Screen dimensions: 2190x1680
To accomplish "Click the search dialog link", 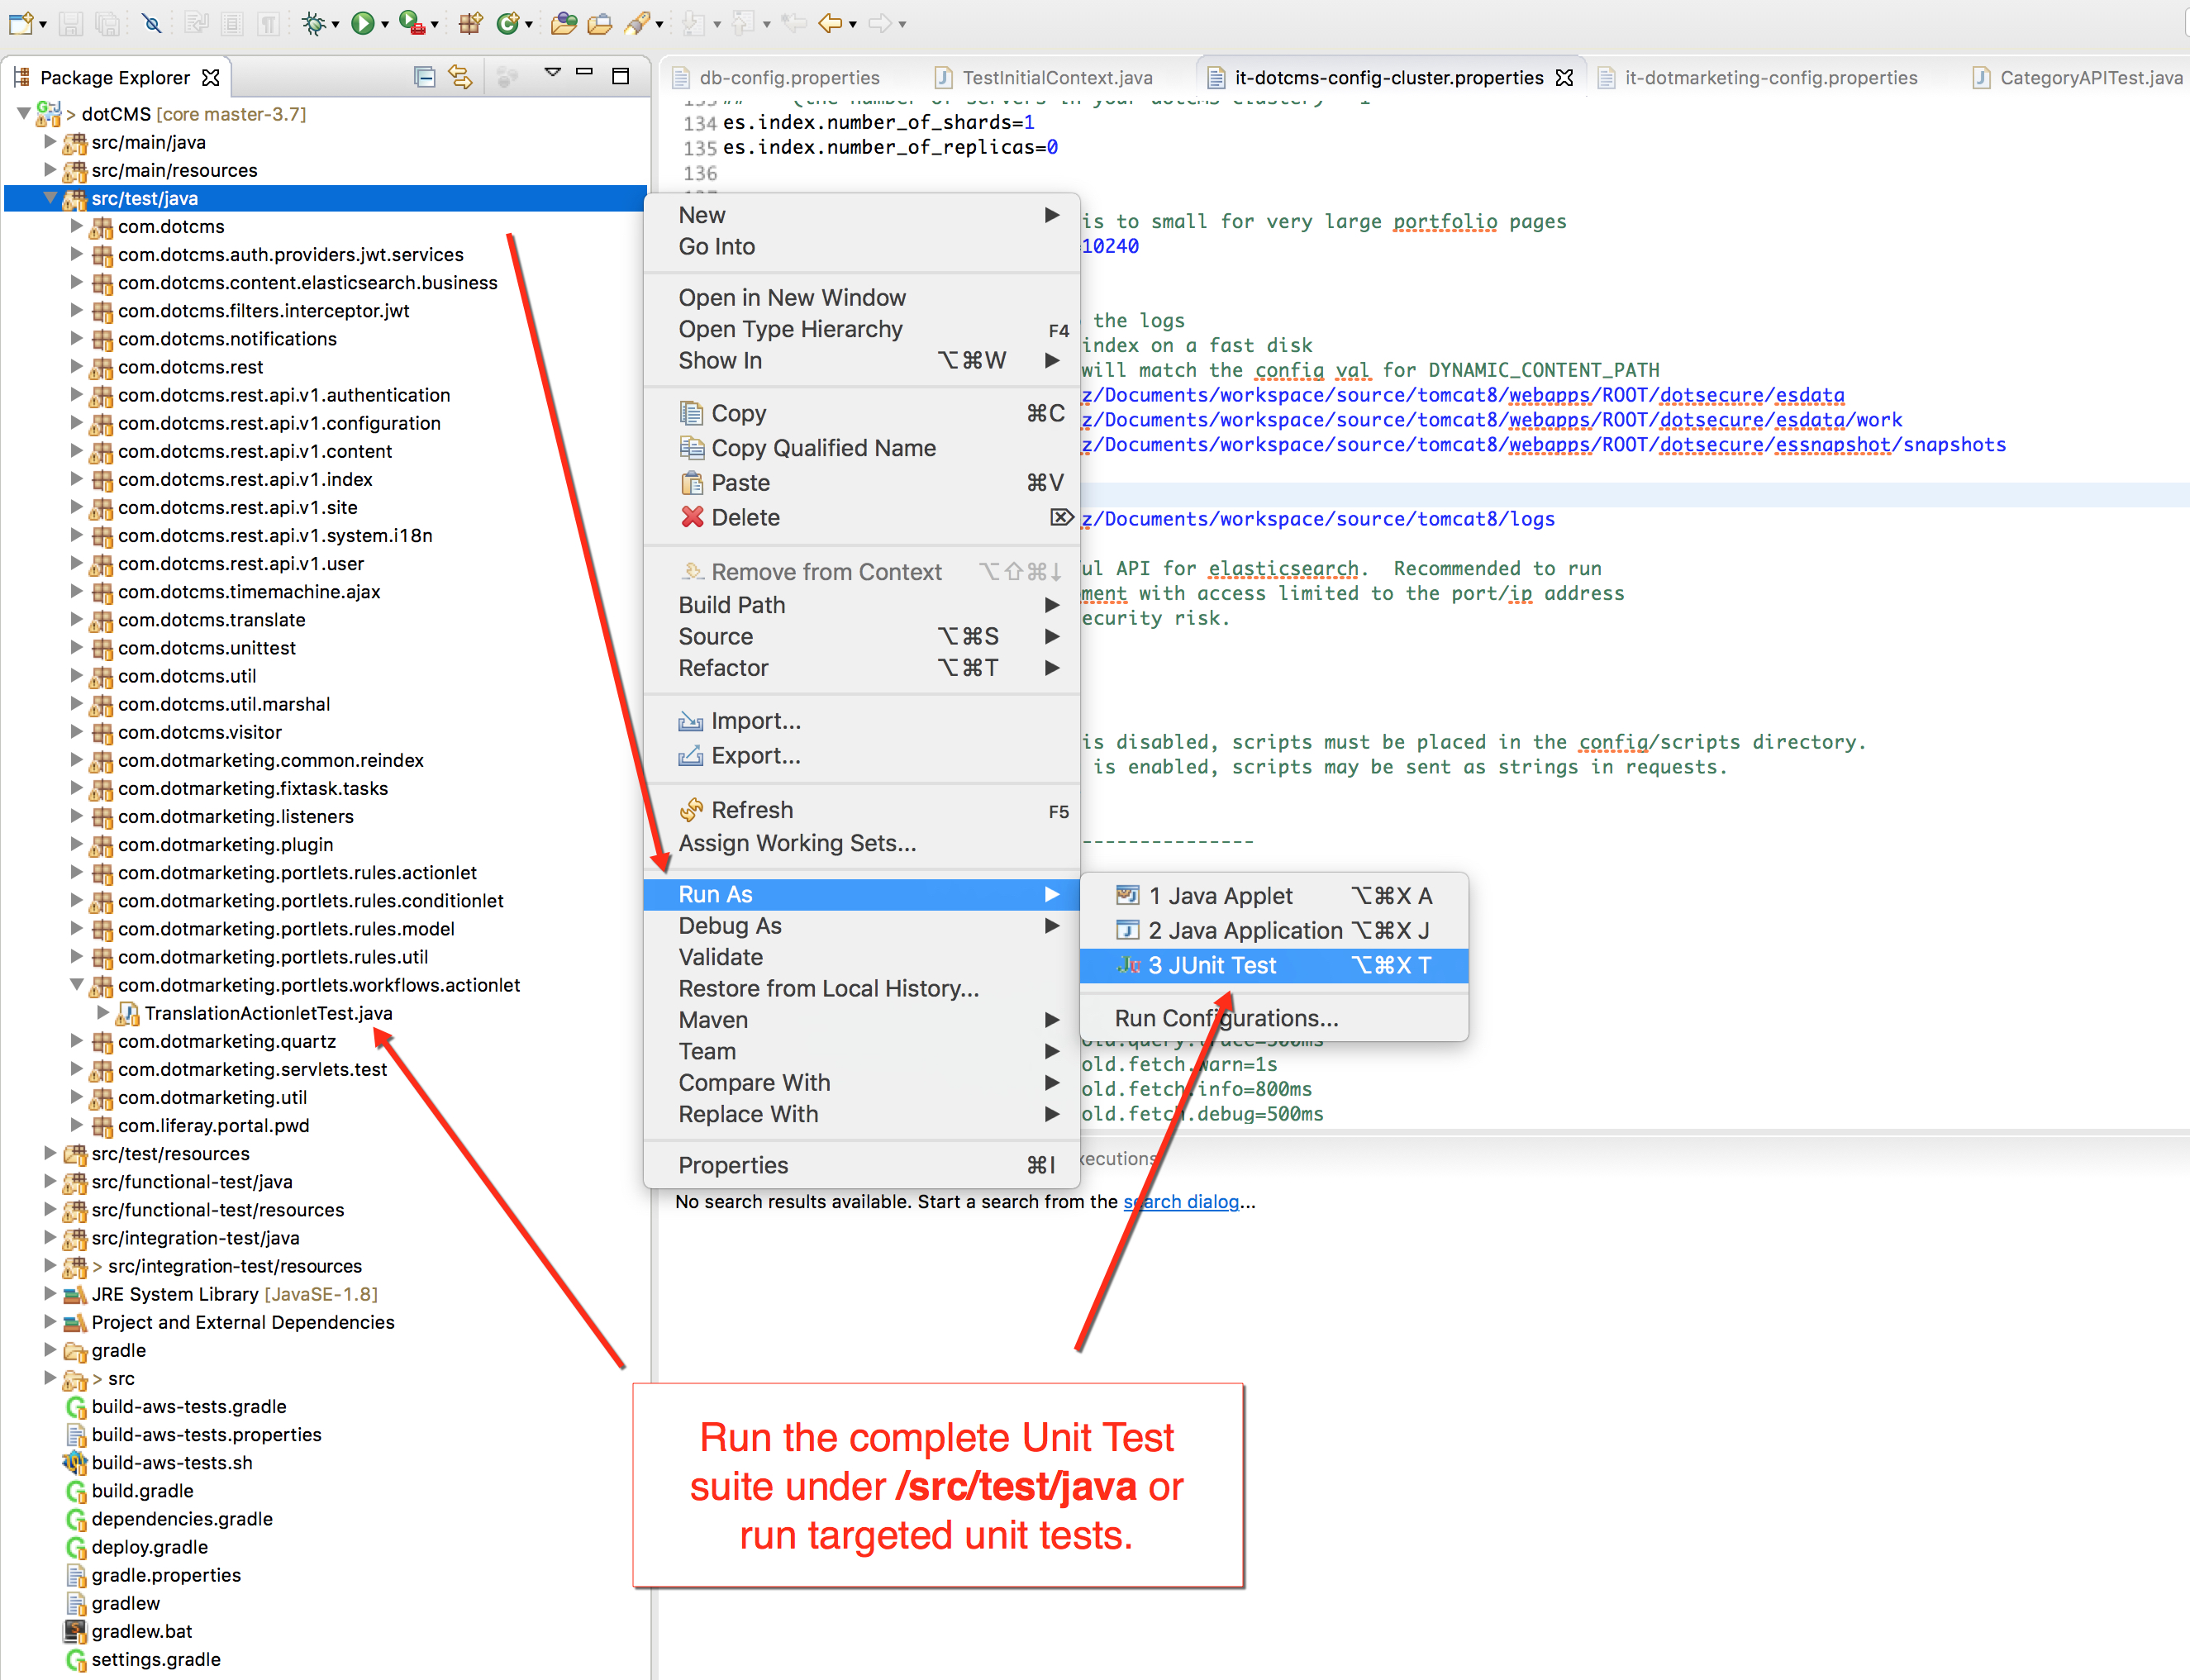I will (x=1181, y=1201).
